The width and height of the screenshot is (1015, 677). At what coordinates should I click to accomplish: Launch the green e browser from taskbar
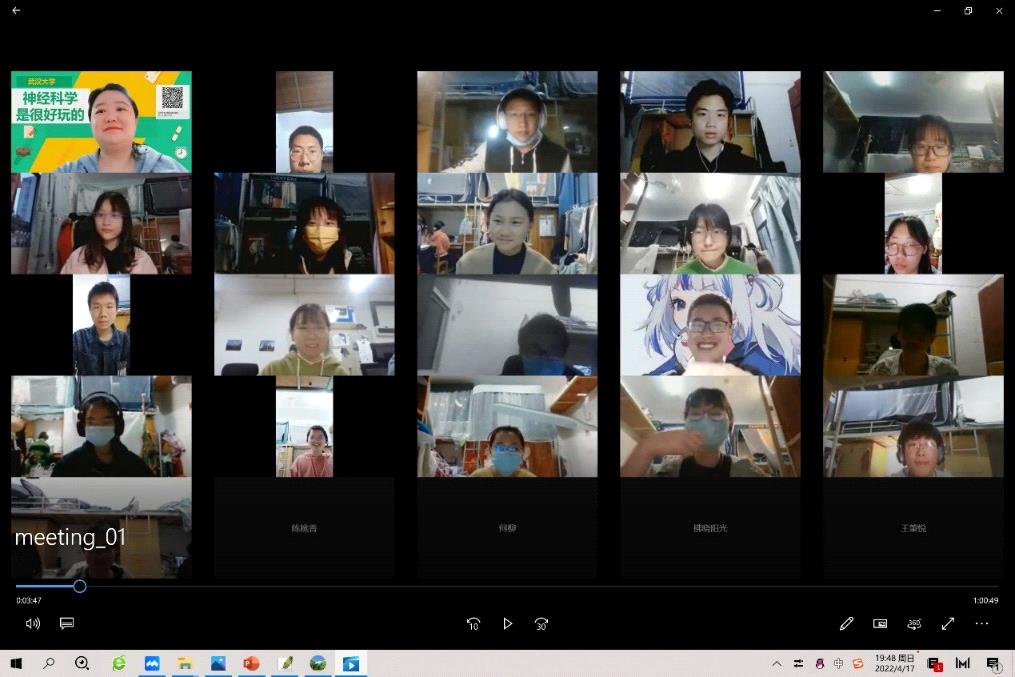coord(119,663)
